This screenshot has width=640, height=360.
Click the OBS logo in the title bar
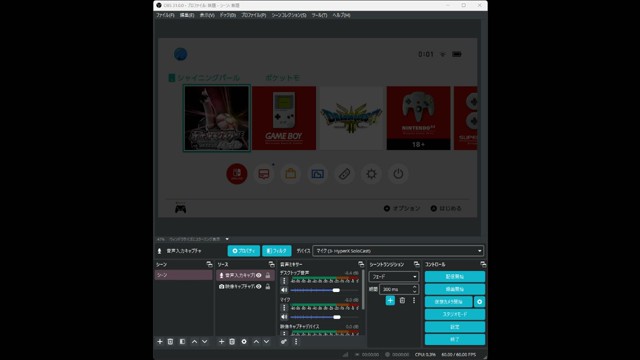point(159,5)
